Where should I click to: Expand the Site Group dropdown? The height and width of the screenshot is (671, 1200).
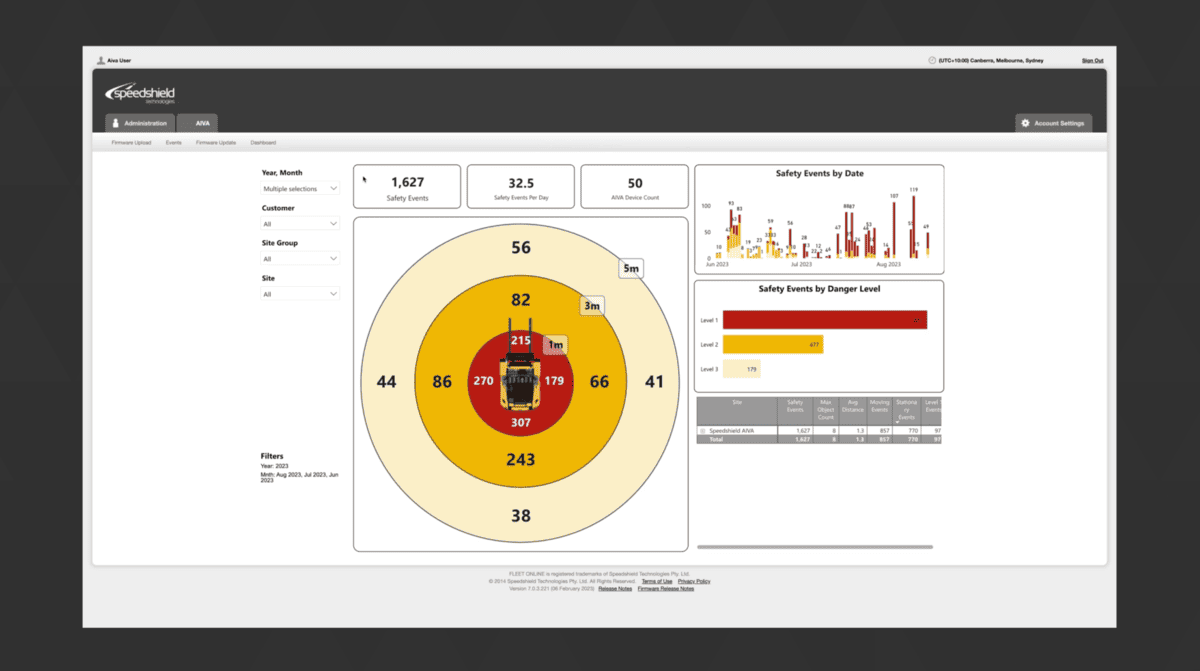click(300, 259)
